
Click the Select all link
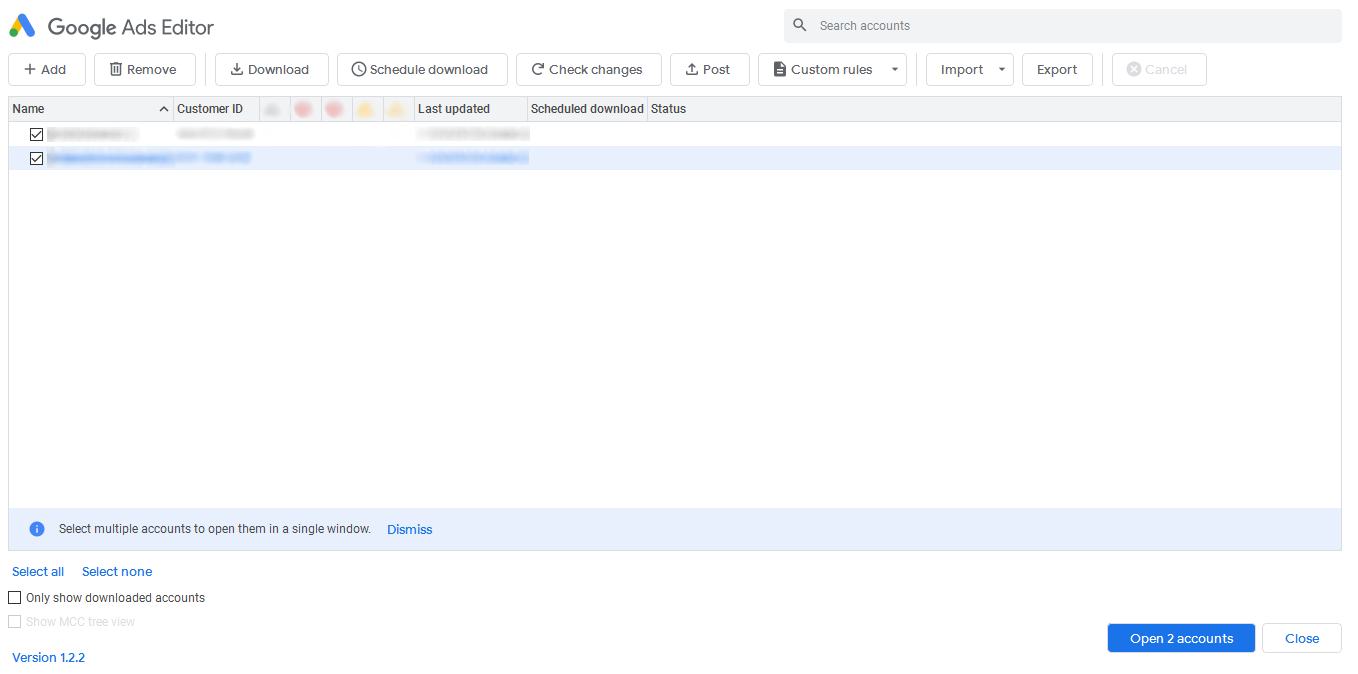(38, 571)
